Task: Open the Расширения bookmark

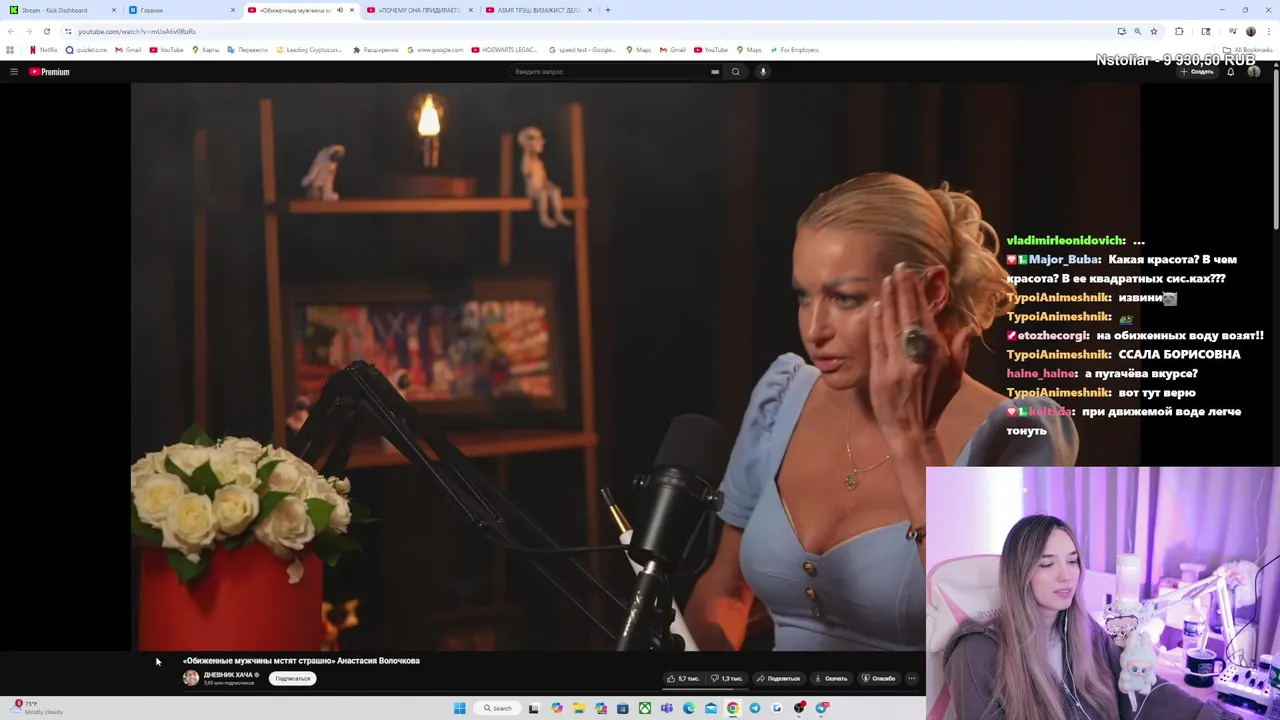Action: point(376,50)
